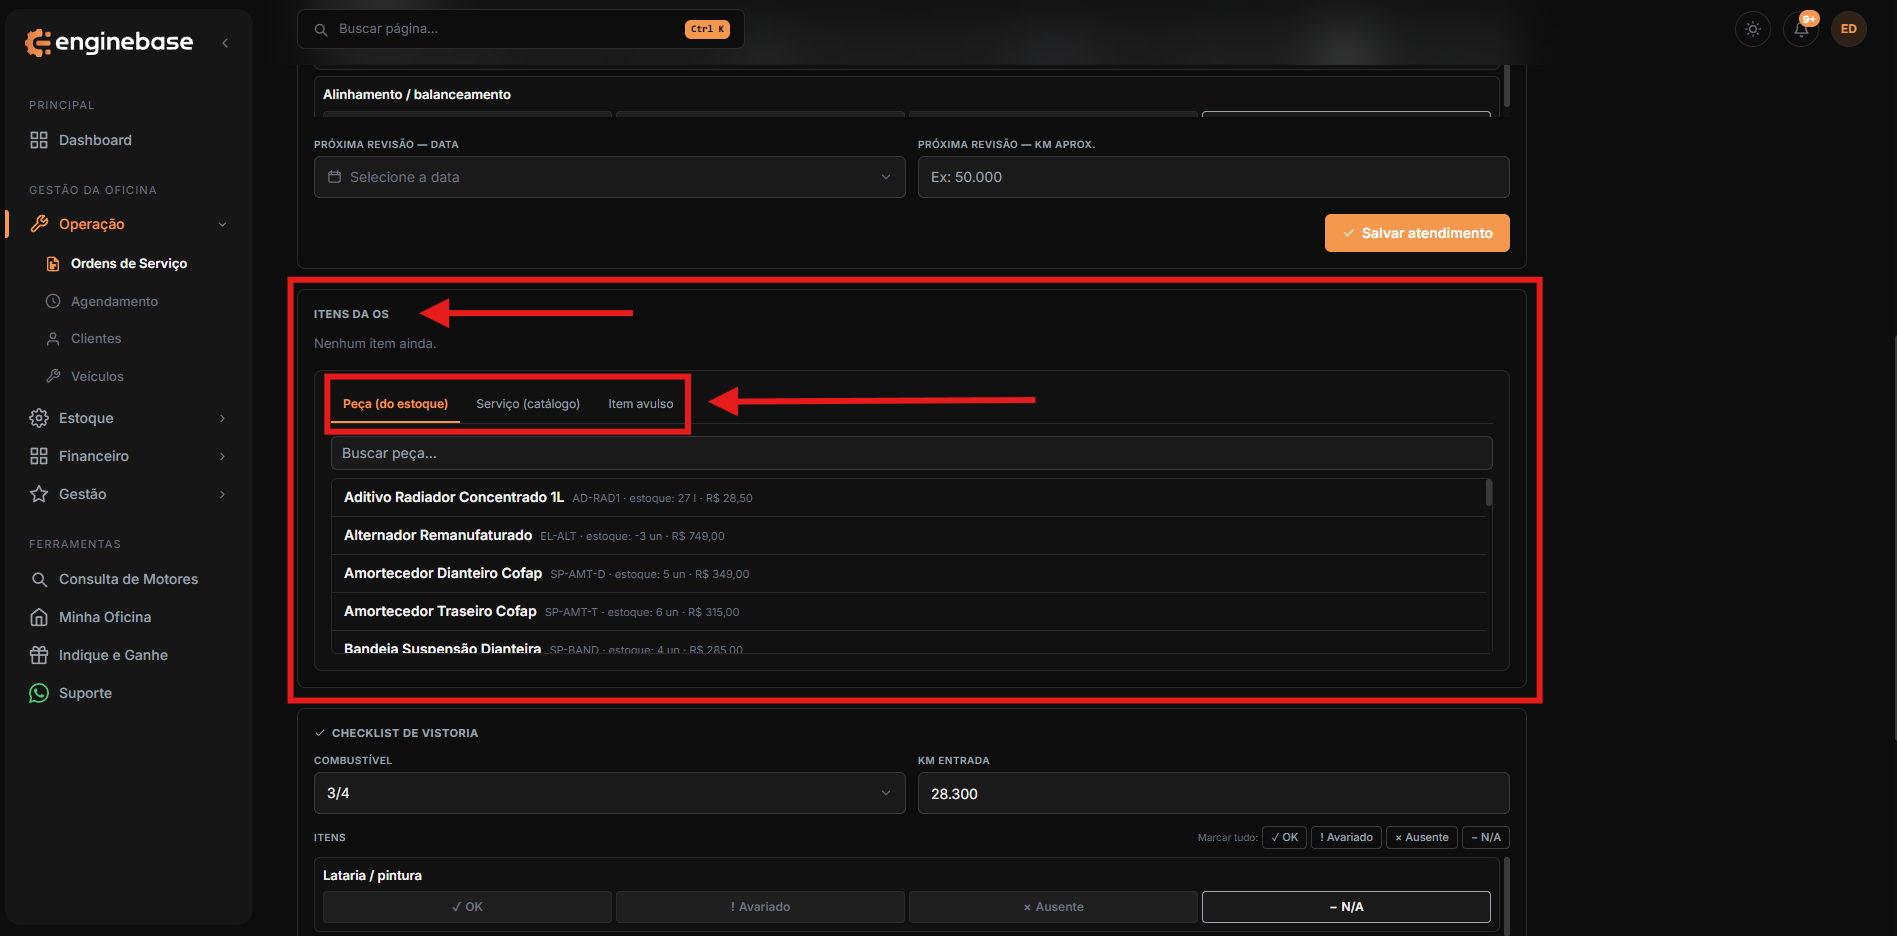Mark Lataria / pintura as Ausente

pos(1053,907)
